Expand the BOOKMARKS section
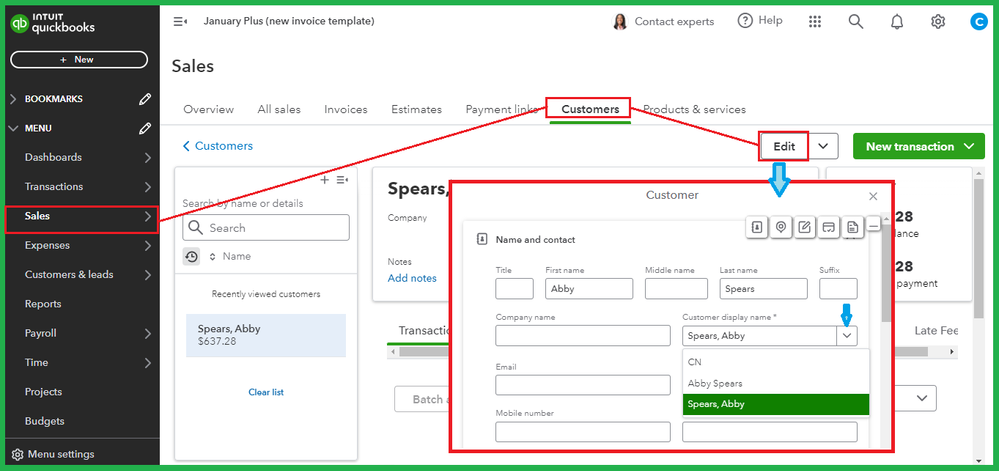Image resolution: width=999 pixels, height=471 pixels. coord(14,99)
